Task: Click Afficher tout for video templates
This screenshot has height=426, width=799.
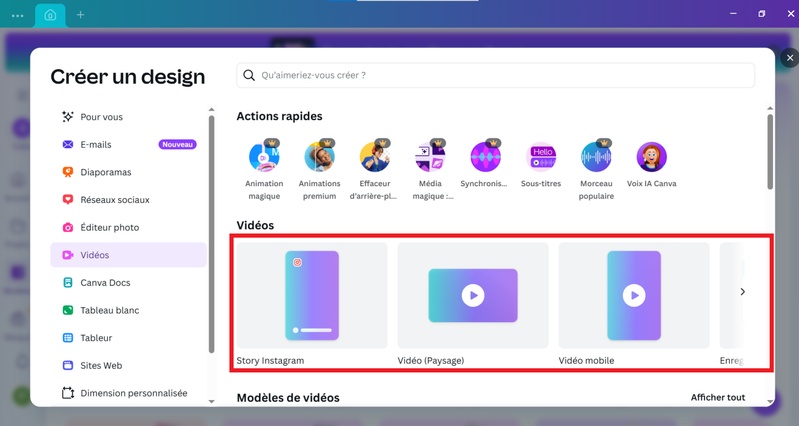Action: point(717,397)
